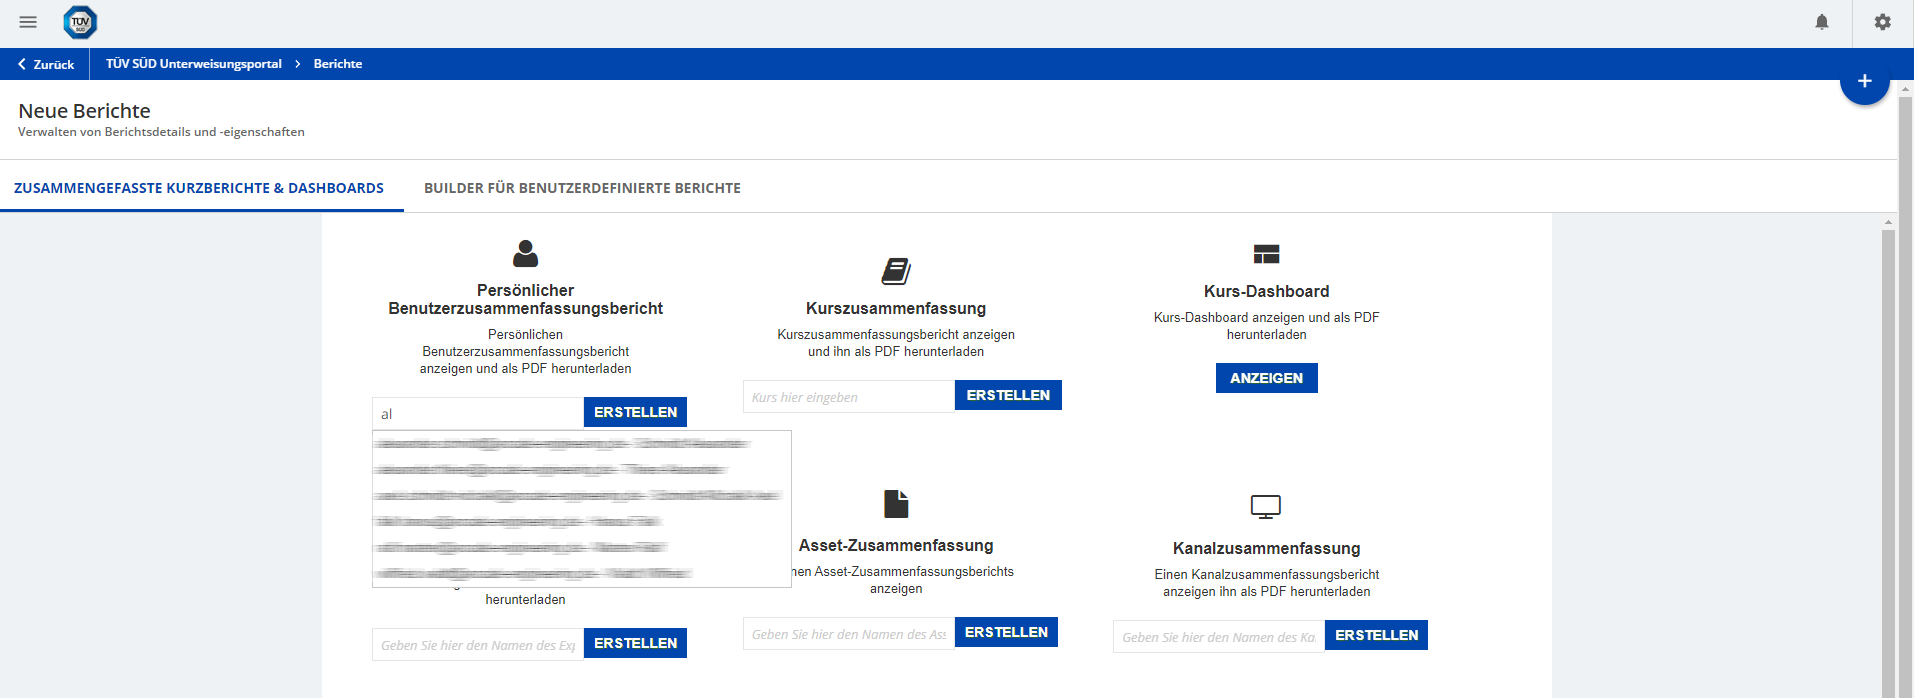Click the blue plus floating button
Image resolution: width=1914 pixels, height=698 pixels.
pyautogui.click(x=1864, y=81)
